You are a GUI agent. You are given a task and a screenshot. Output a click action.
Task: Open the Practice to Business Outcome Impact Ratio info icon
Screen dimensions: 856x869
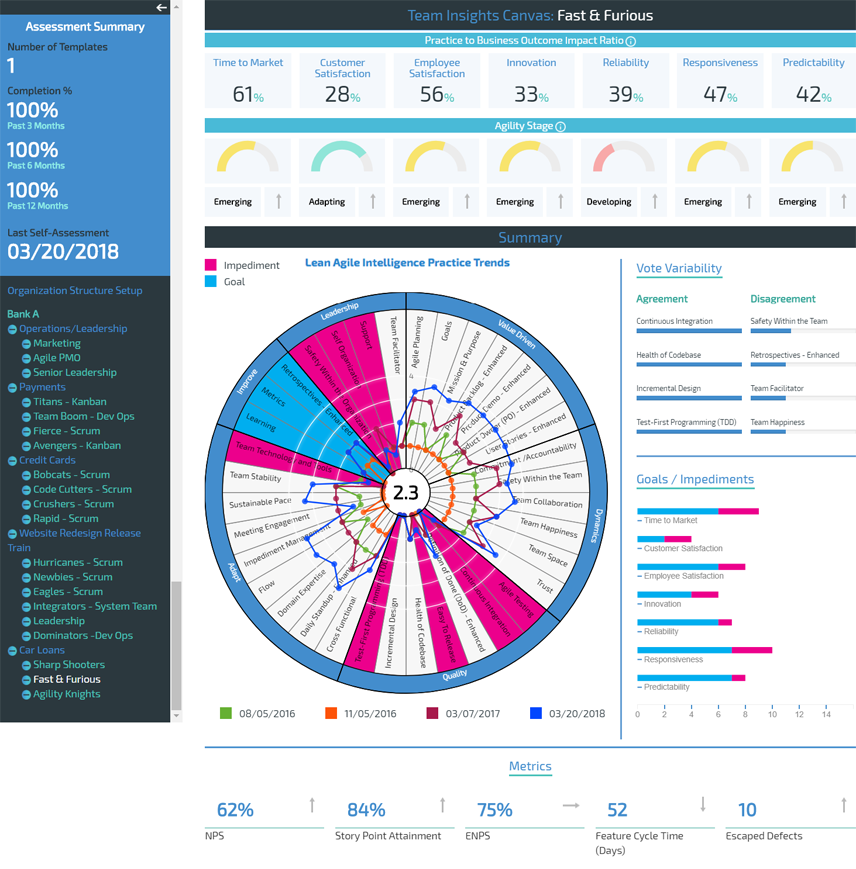click(x=630, y=40)
